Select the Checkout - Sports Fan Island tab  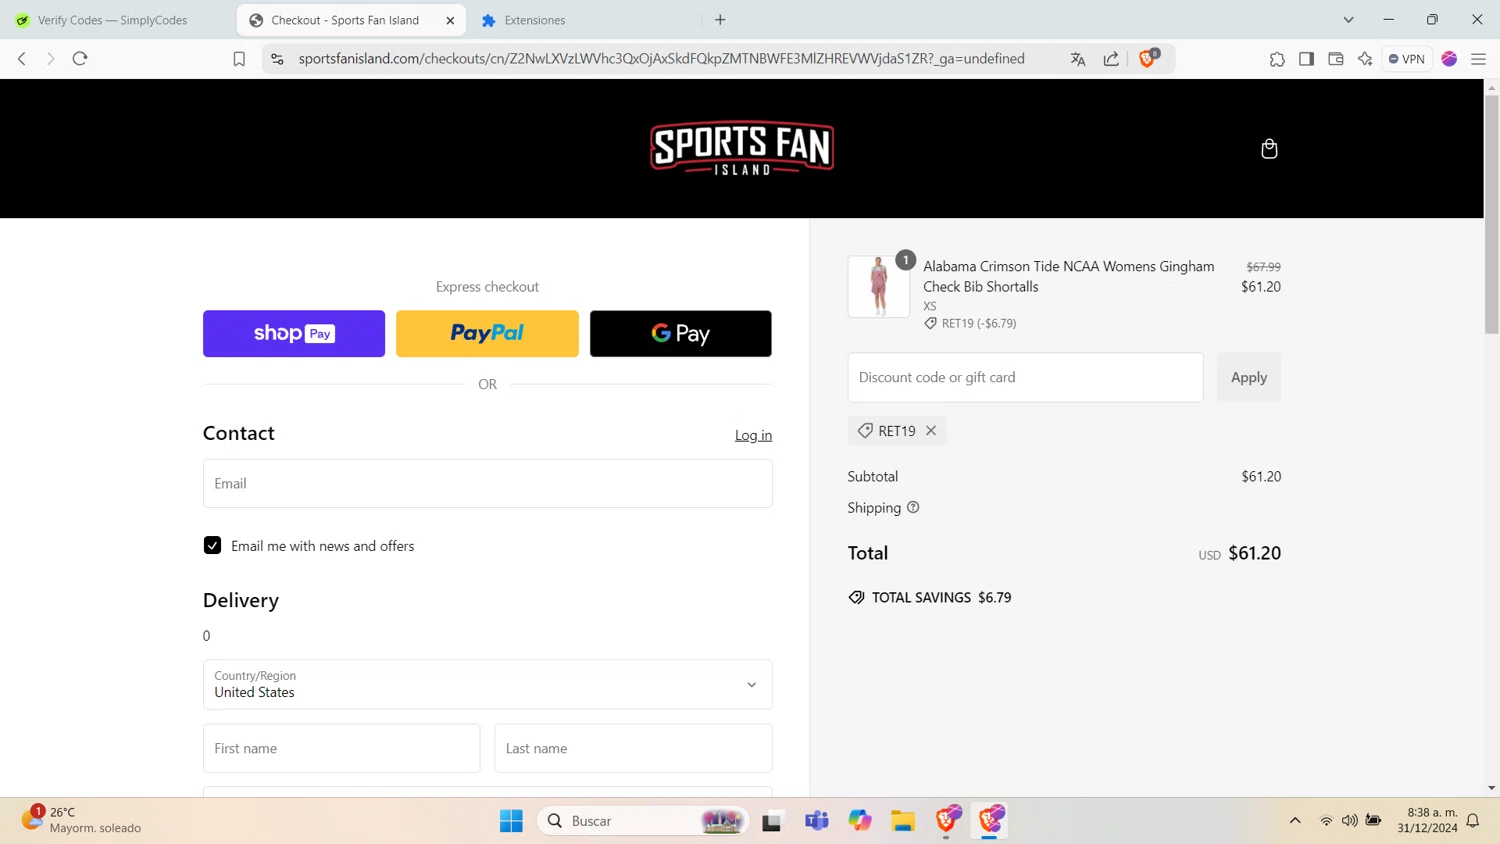[345, 20]
